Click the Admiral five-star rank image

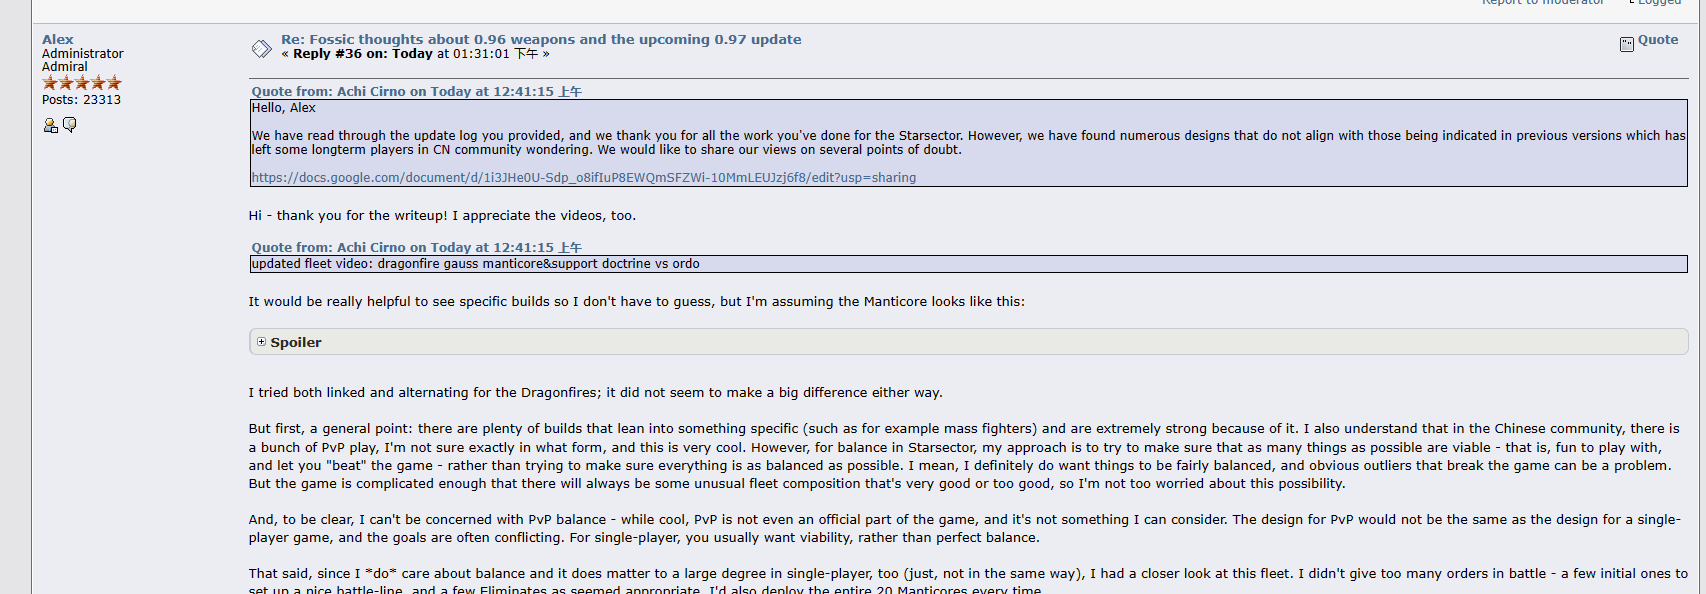(x=82, y=83)
